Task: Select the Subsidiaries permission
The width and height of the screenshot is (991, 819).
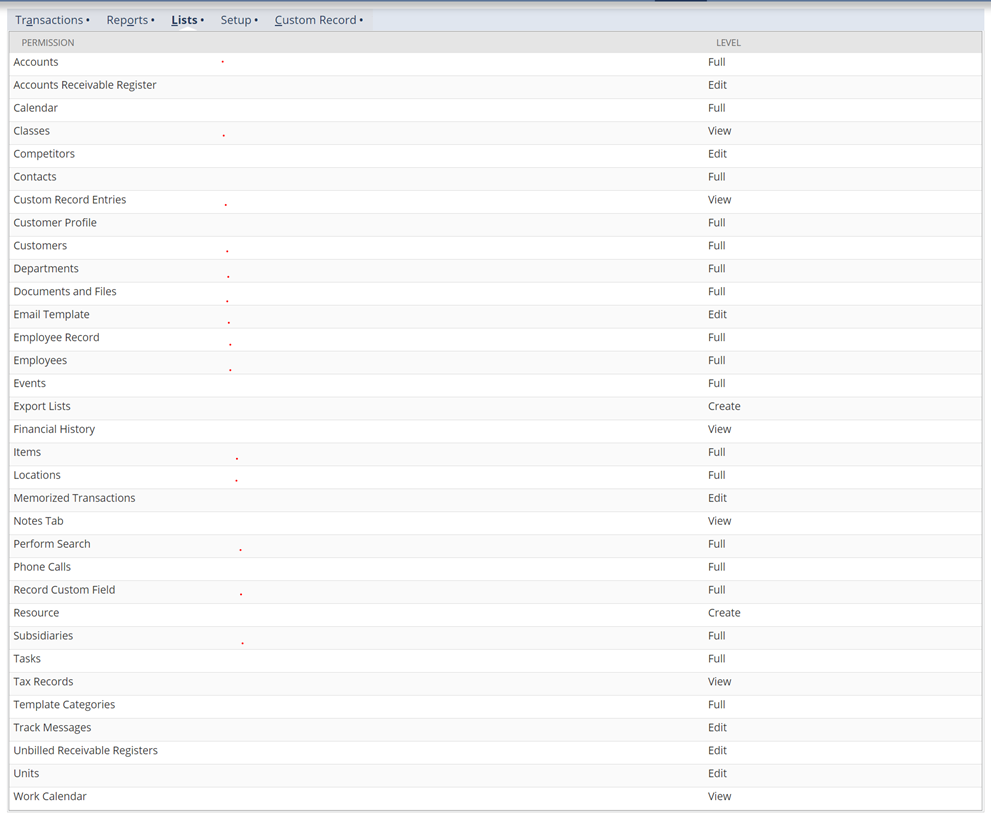Action: pos(43,636)
